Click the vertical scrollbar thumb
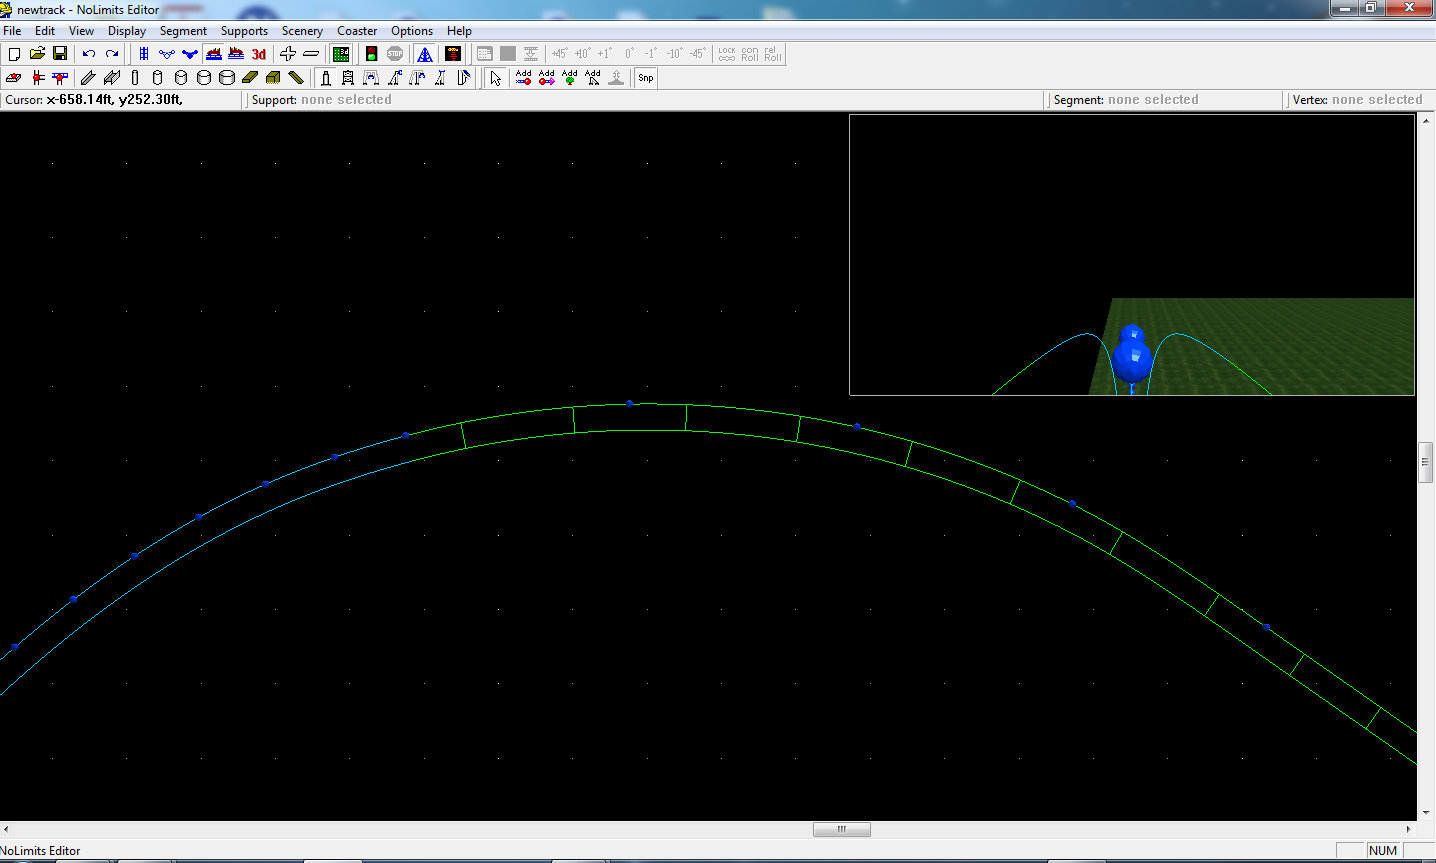This screenshot has width=1436, height=863. pos(1426,462)
